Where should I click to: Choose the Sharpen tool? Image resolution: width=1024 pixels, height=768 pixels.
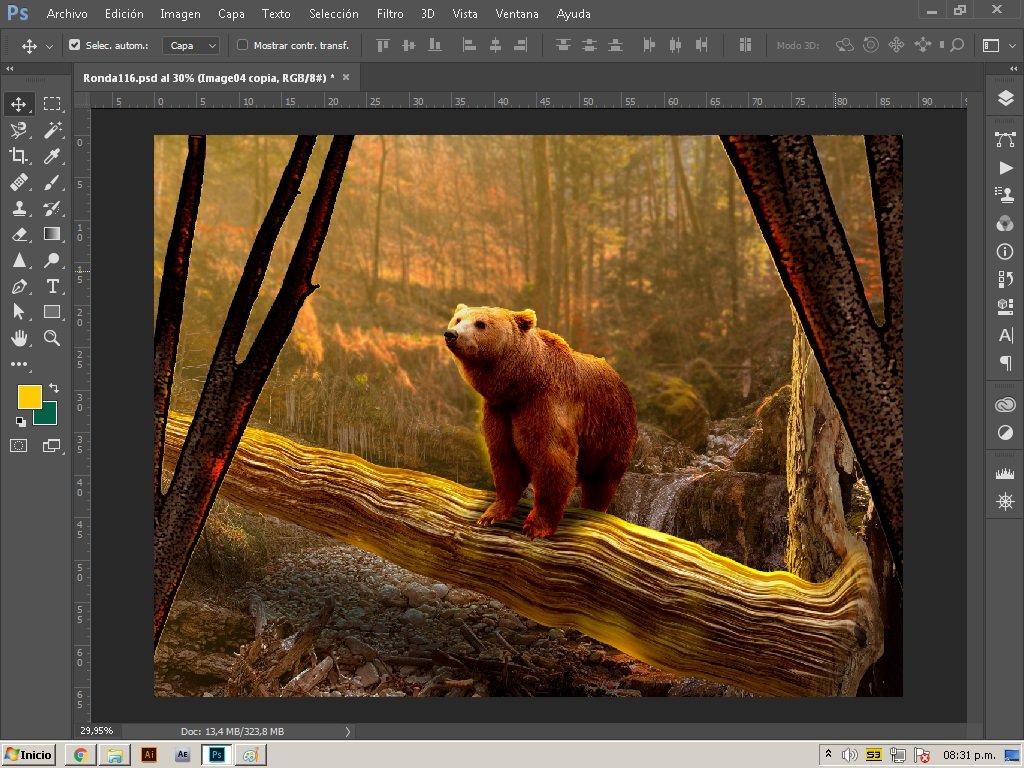[x=18, y=260]
